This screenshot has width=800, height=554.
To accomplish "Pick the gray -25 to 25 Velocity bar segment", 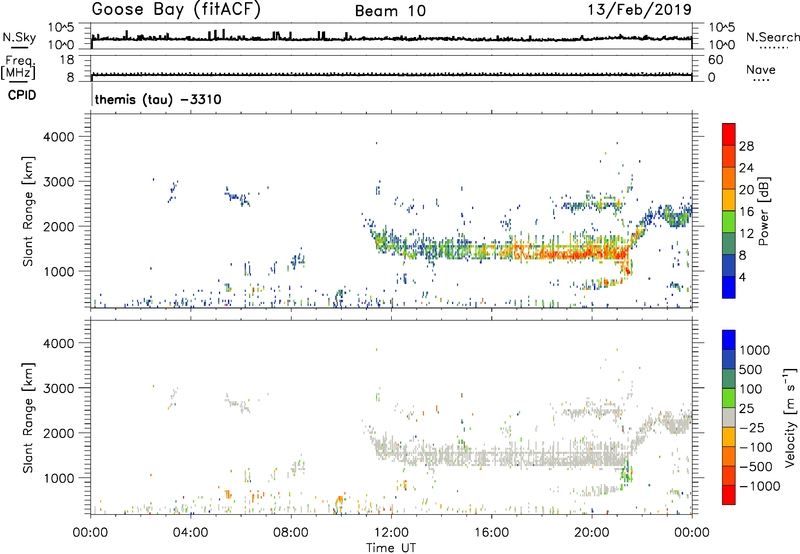I will pyautogui.click(x=729, y=417).
